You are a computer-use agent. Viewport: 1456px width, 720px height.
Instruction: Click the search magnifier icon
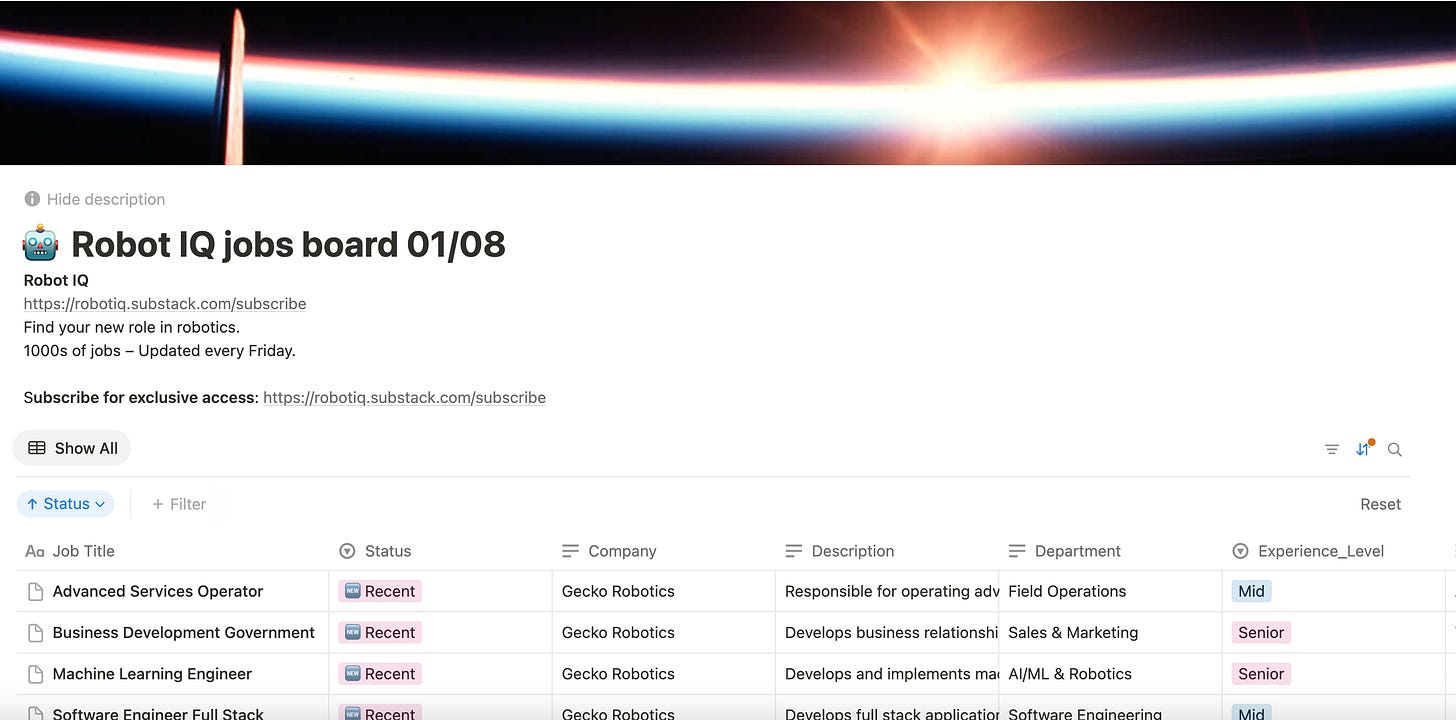pos(1395,449)
